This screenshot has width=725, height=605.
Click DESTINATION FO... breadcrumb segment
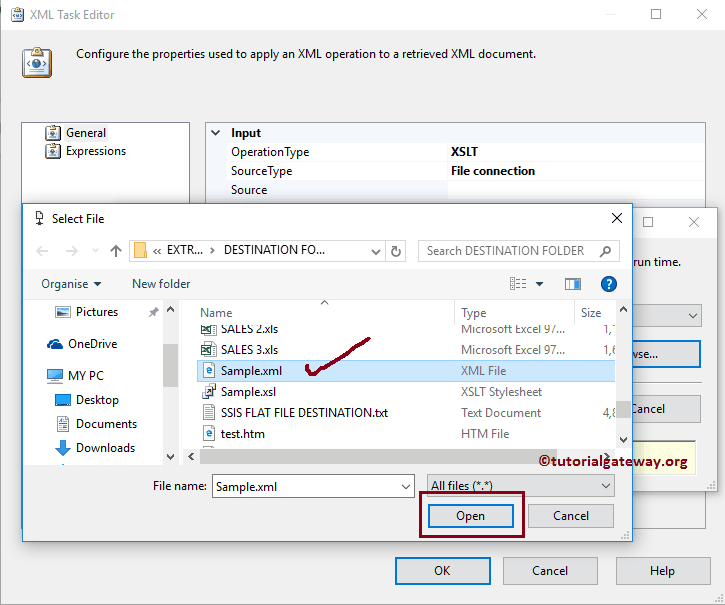[274, 250]
